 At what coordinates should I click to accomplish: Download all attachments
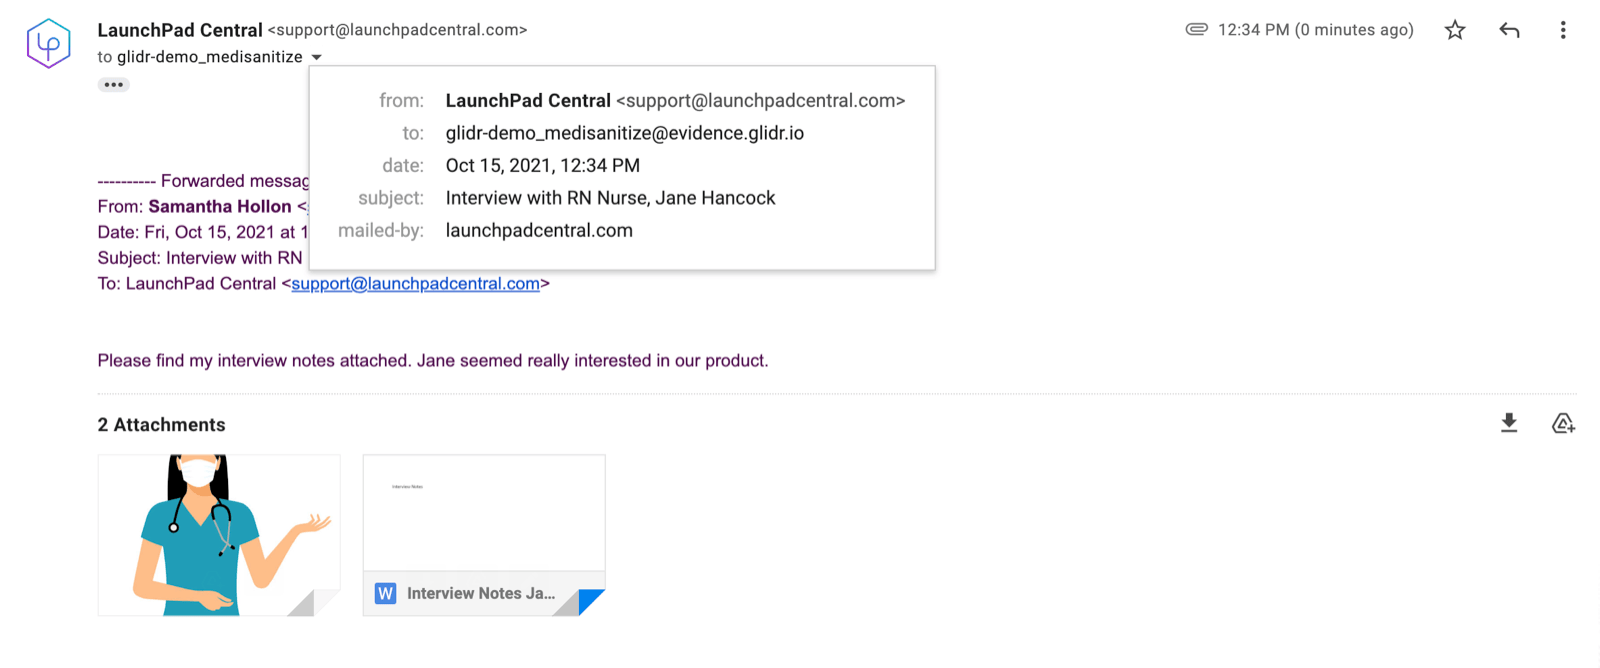[x=1509, y=423]
